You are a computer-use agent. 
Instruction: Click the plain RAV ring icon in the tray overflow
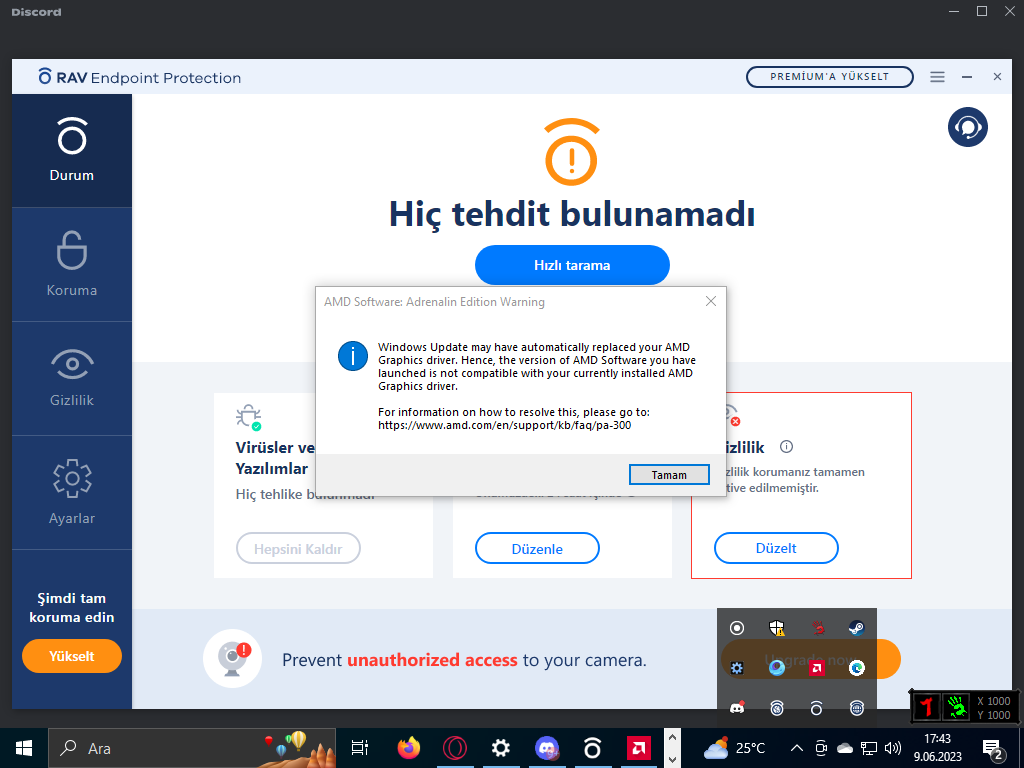[816, 707]
